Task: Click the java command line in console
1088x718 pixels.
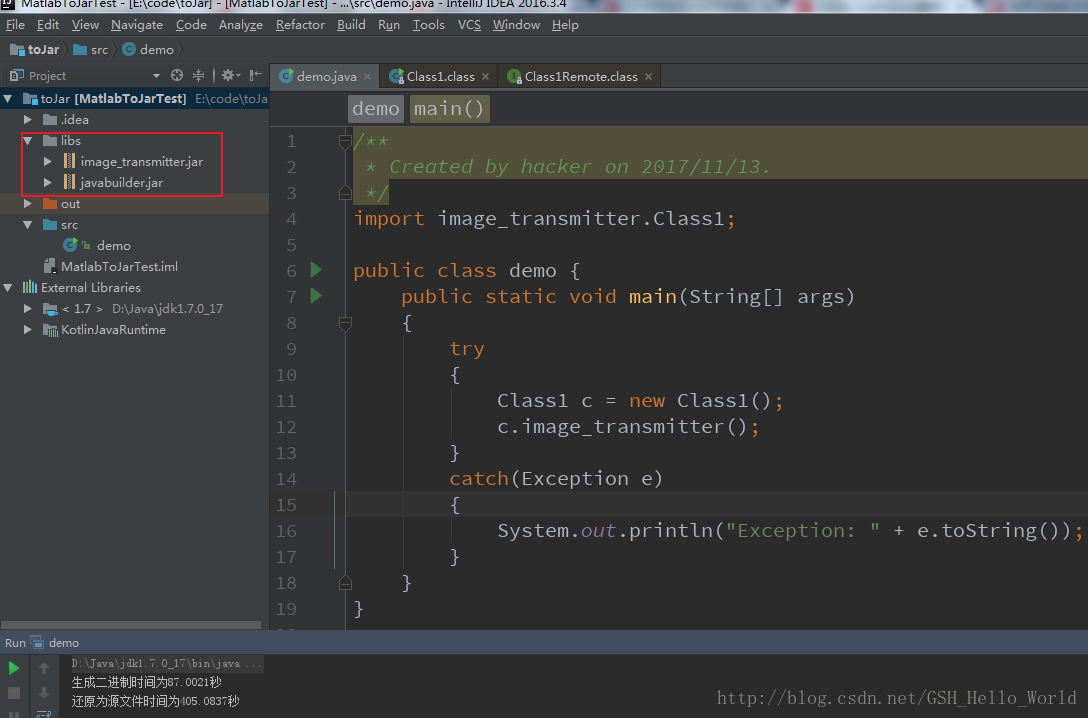Action: (167, 663)
